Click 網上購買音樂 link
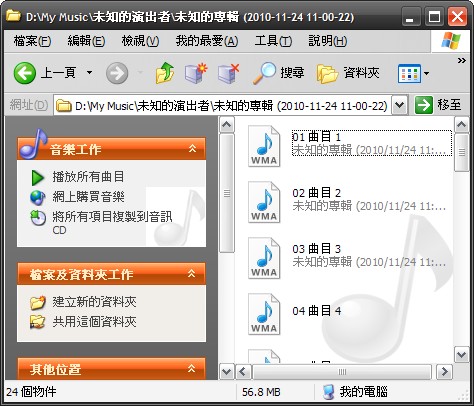The height and width of the screenshot is (406, 474). coord(88,197)
